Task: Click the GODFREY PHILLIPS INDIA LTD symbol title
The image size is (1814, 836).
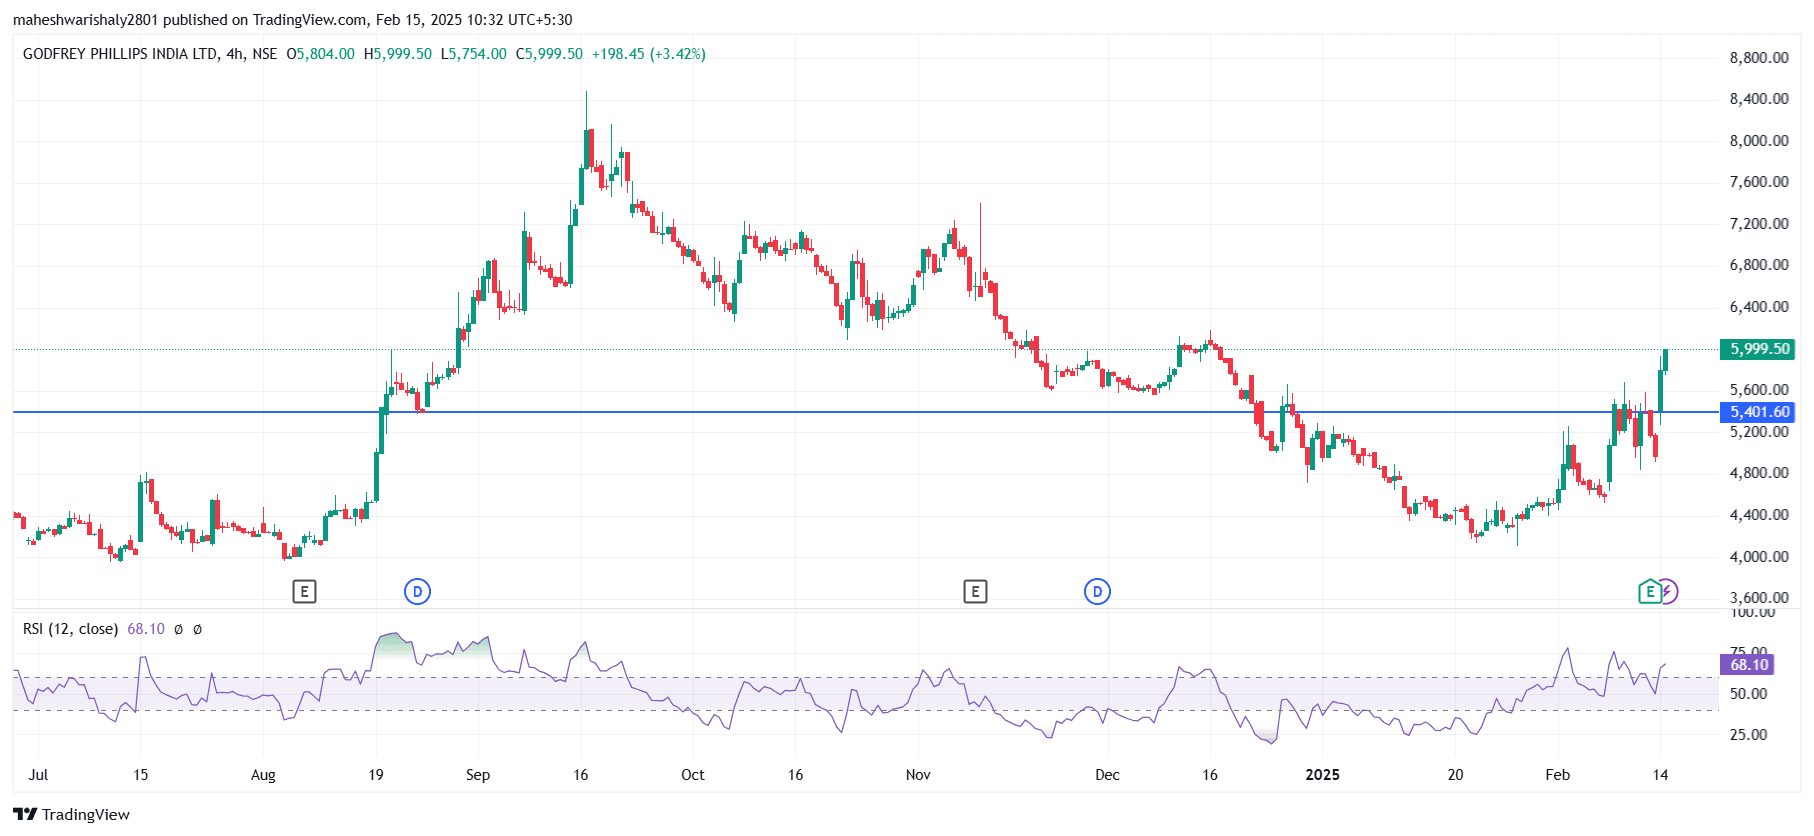Action: [120, 54]
